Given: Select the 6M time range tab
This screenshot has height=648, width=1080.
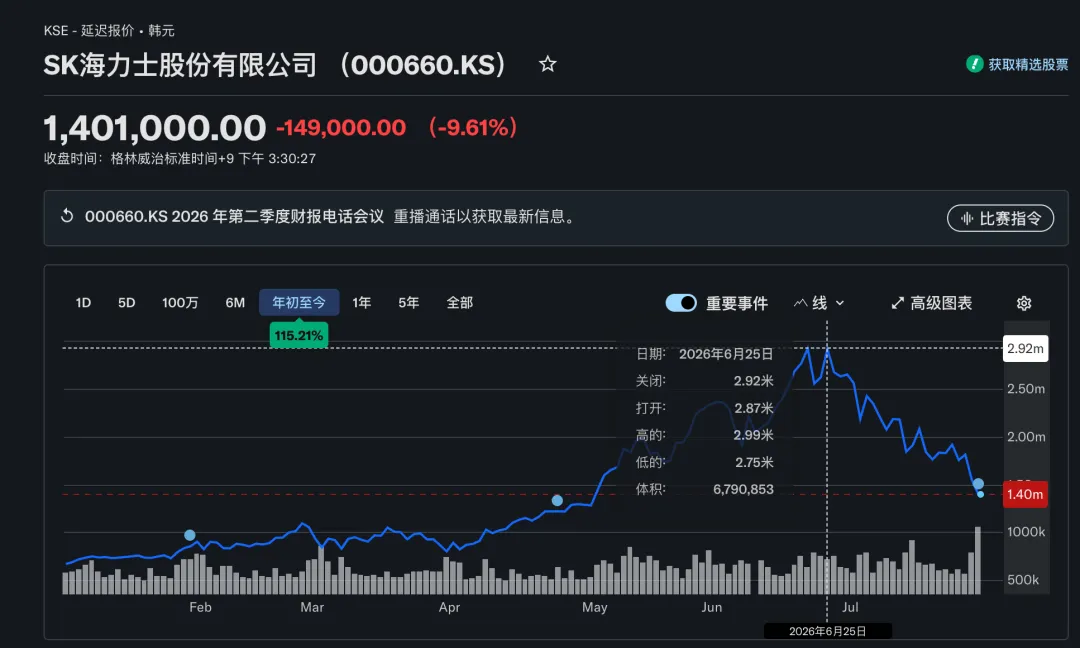Looking at the screenshot, I should pyautogui.click(x=235, y=303).
